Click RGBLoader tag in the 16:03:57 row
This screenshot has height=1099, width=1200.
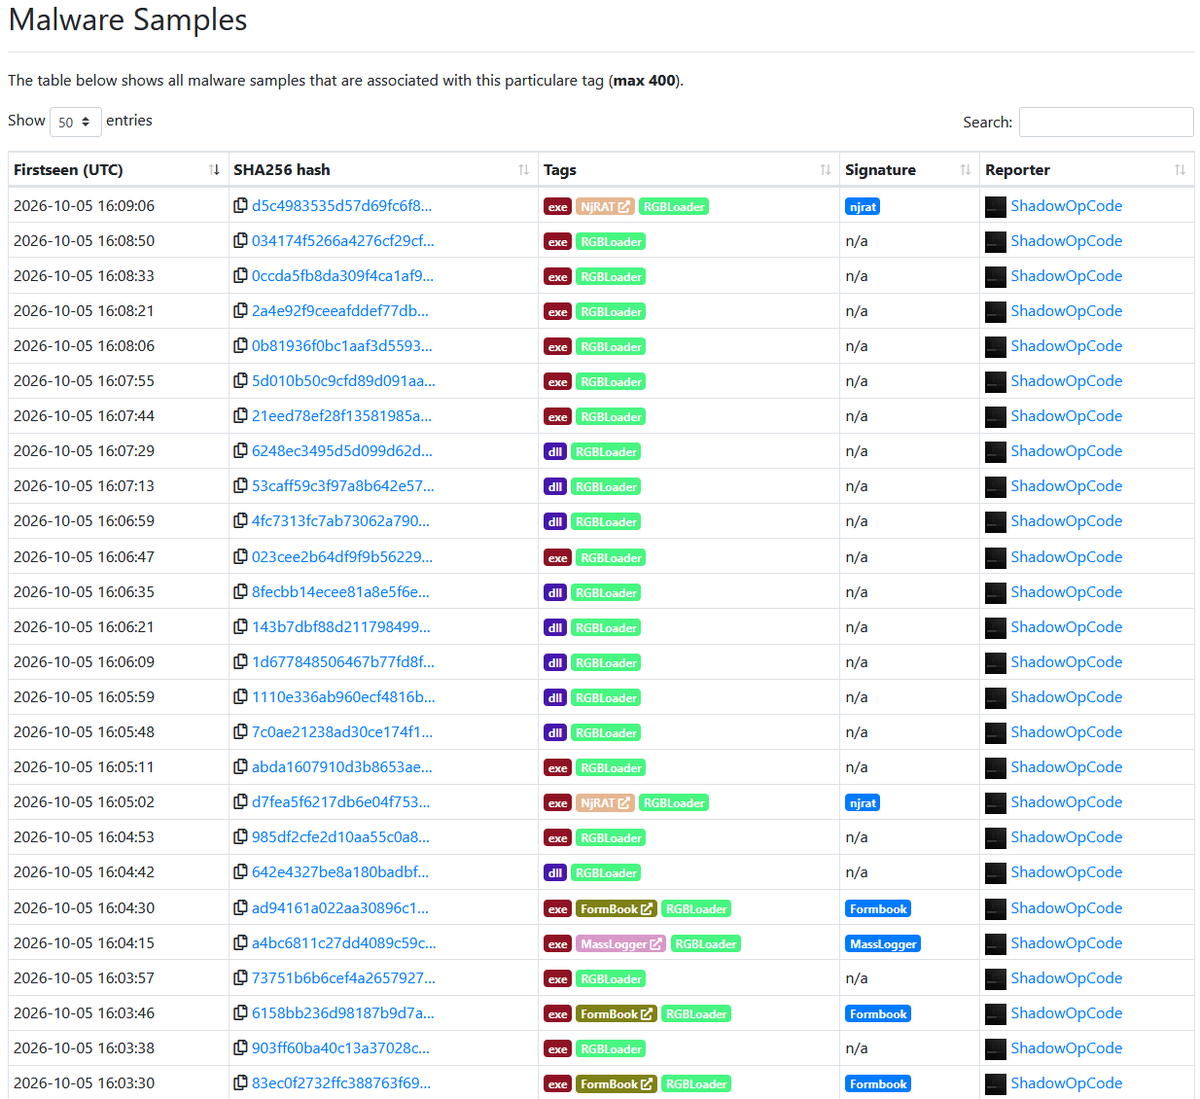click(611, 979)
